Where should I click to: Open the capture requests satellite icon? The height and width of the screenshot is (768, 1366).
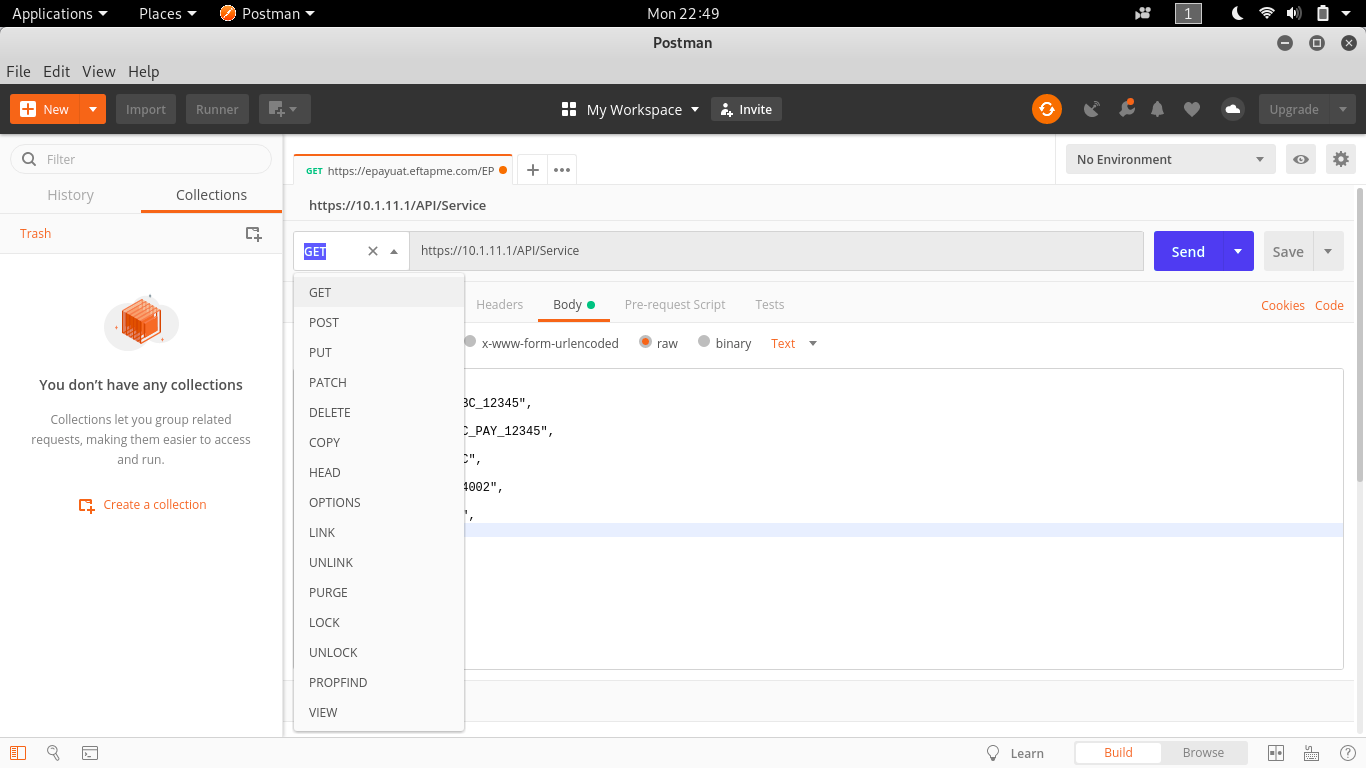(1092, 109)
